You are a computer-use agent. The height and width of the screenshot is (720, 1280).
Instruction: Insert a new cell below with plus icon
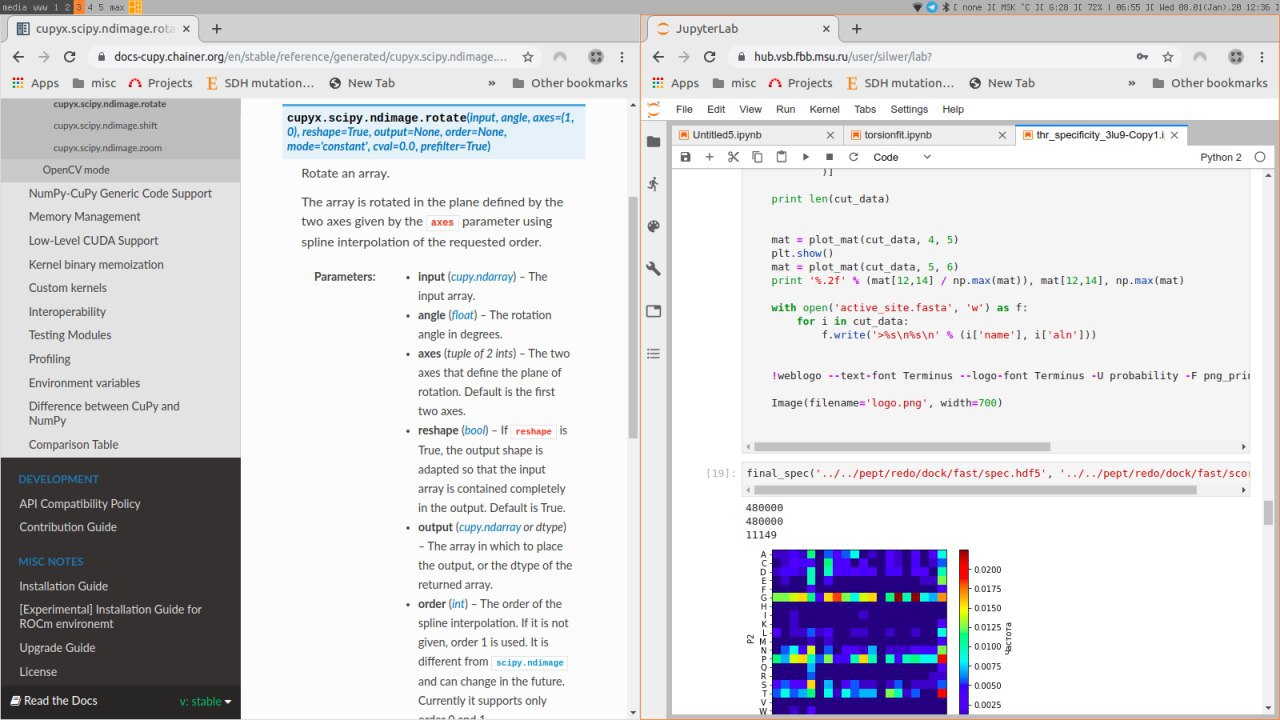pos(709,157)
